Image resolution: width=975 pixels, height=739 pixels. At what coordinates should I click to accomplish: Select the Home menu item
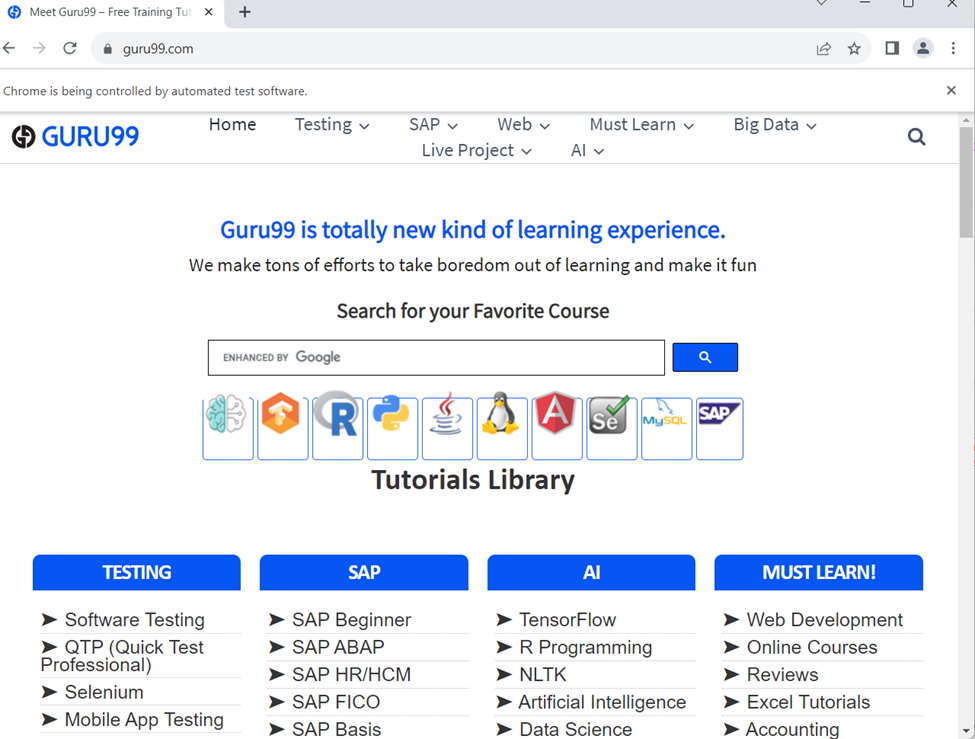pyautogui.click(x=232, y=125)
